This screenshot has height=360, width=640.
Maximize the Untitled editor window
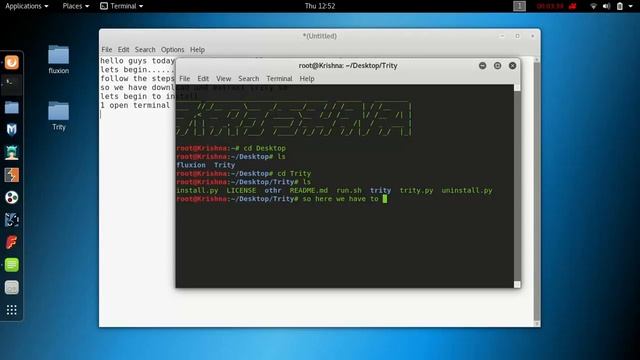pos(517,36)
